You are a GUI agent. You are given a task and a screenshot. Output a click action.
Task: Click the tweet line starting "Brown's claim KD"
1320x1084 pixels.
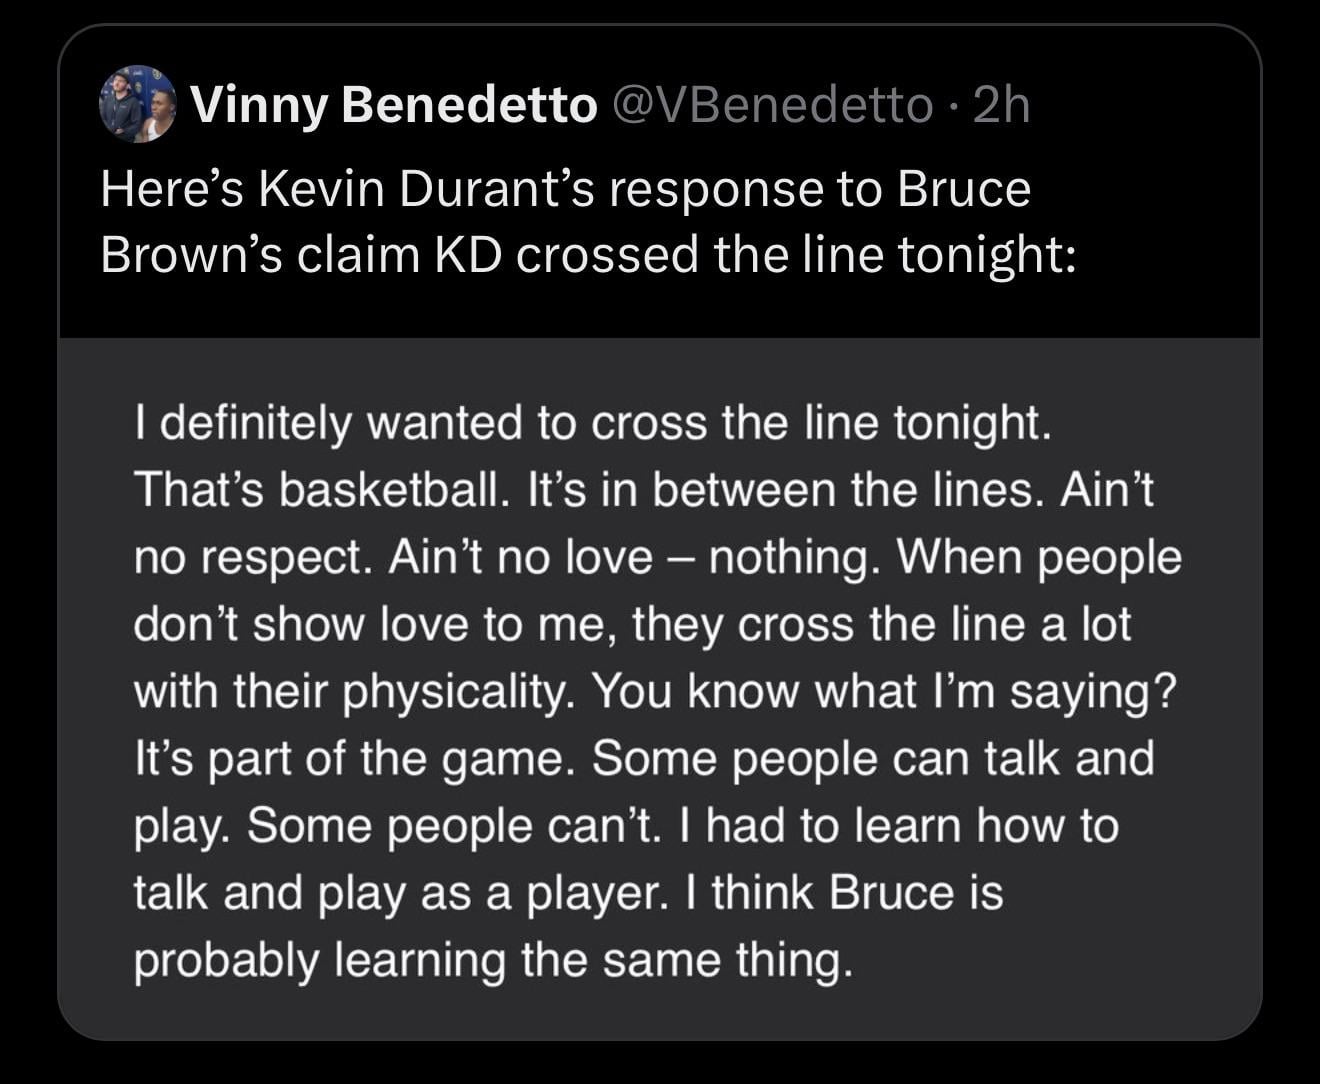588,255
